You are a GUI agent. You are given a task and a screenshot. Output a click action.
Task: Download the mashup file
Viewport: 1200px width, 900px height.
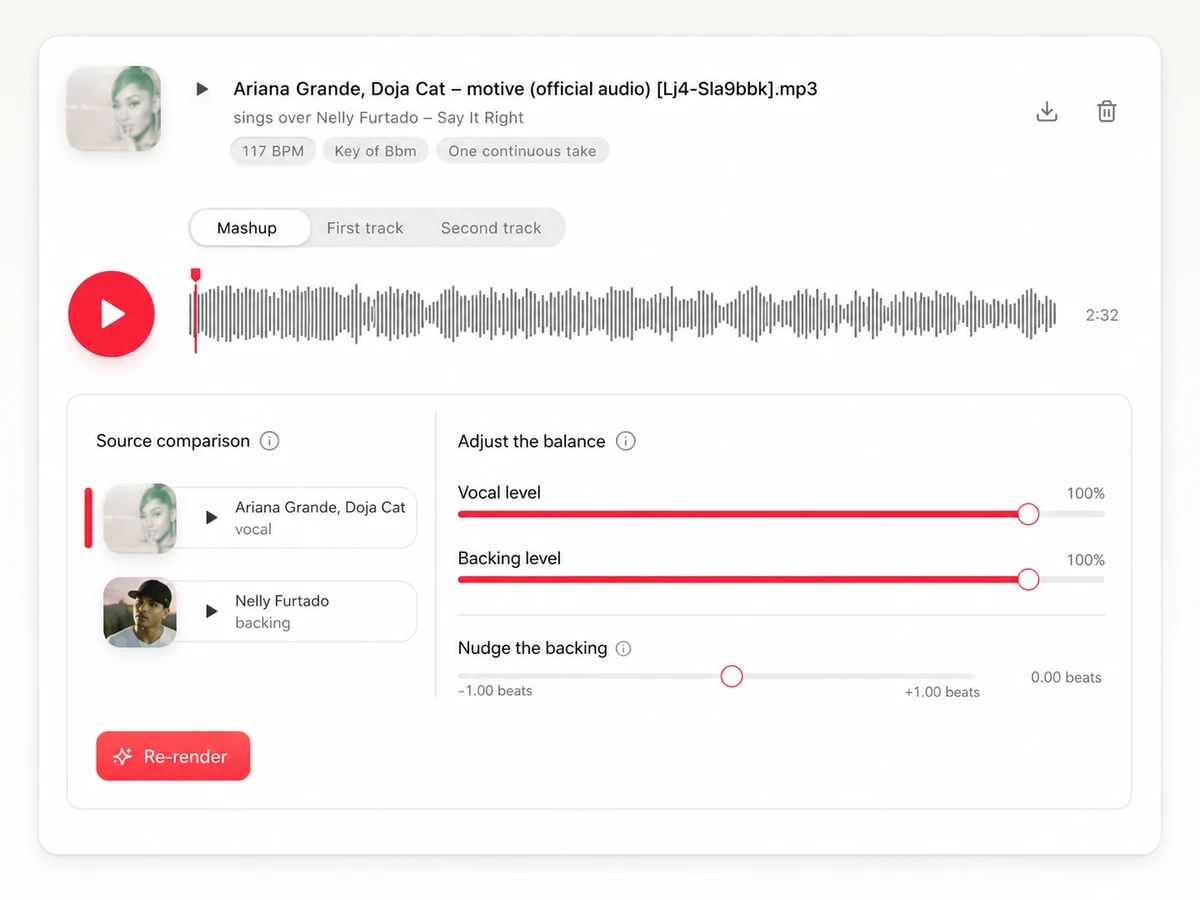1047,111
